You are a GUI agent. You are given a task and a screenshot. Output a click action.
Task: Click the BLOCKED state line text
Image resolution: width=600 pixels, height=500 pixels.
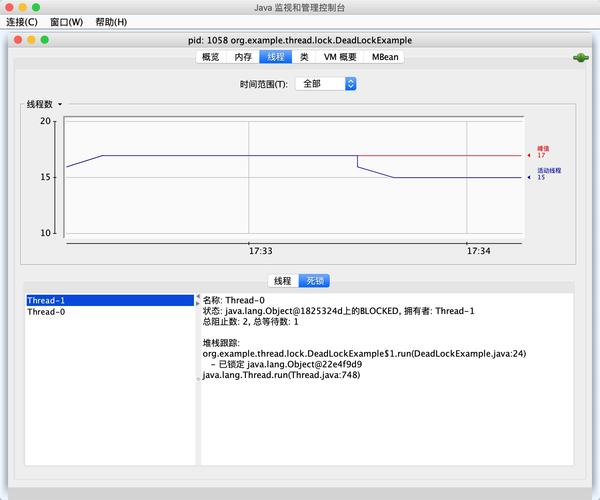pyautogui.click(x=338, y=311)
